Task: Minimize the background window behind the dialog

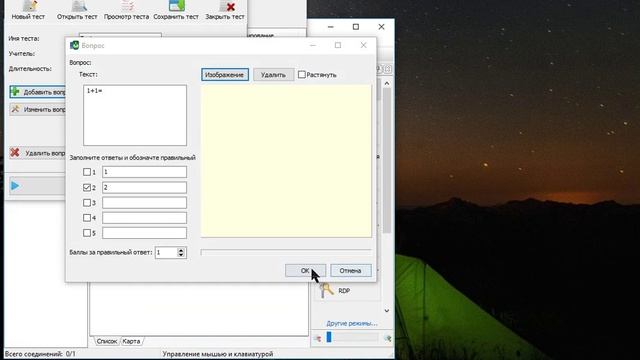Action: pyautogui.click(x=331, y=27)
